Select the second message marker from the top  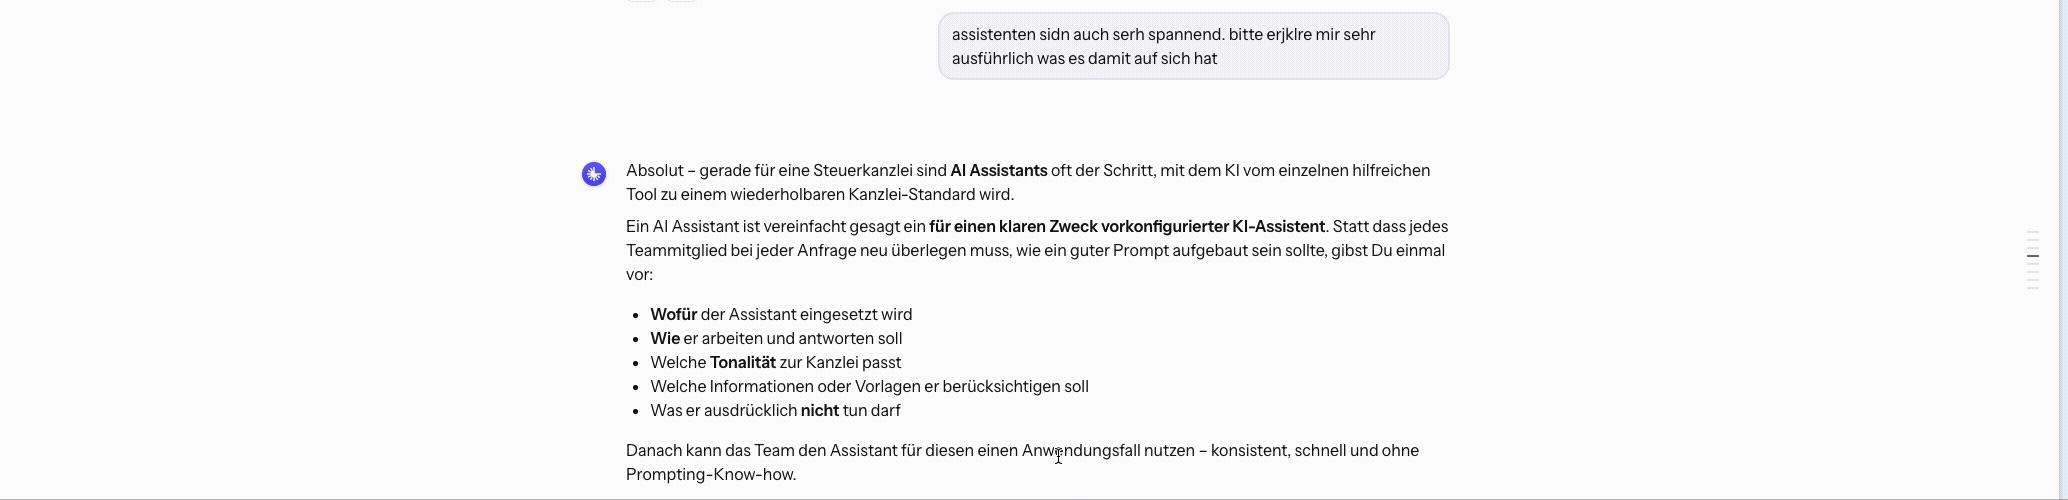[2033, 240]
